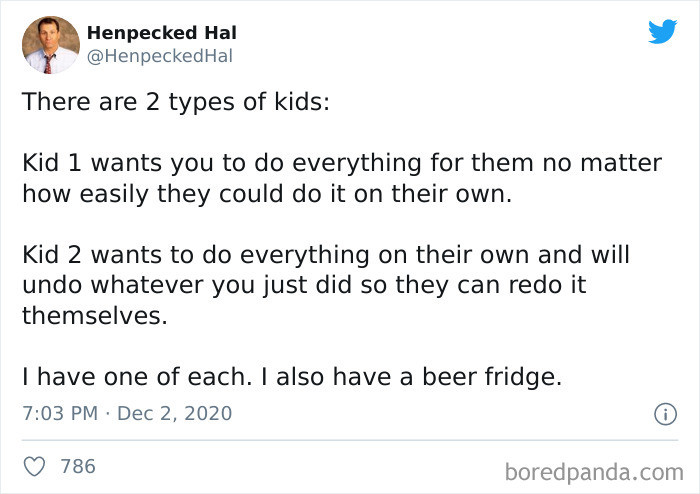Click the word "undo" in the tweet
Image resolution: width=700 pixels, height=494 pixels.
tap(47, 286)
